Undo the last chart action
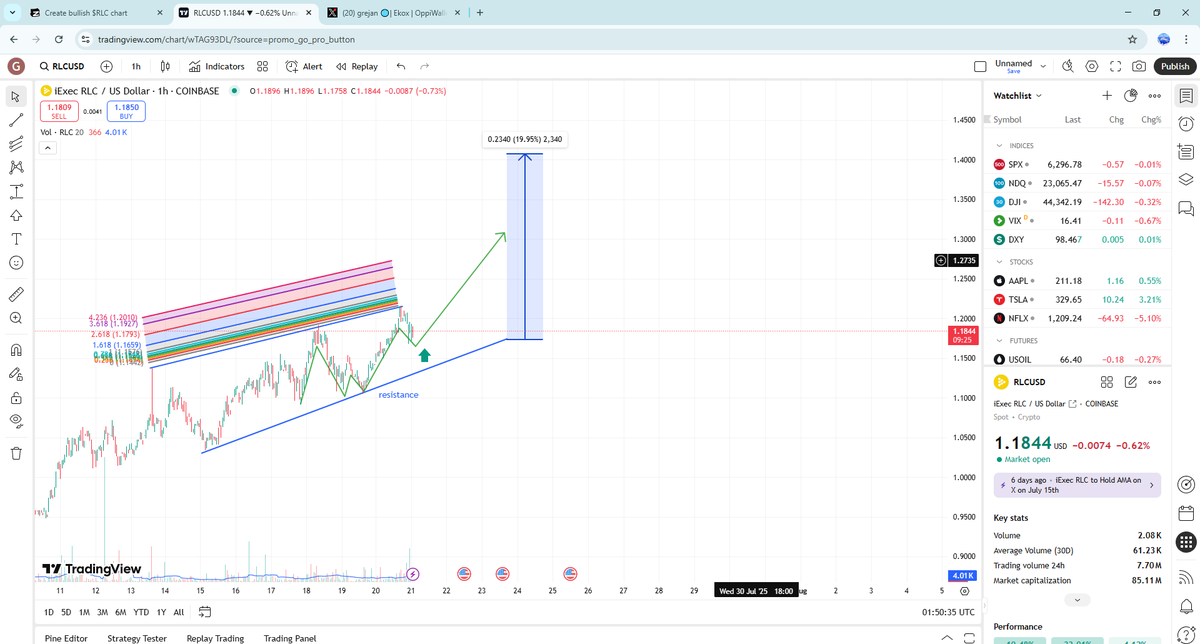 [401, 66]
